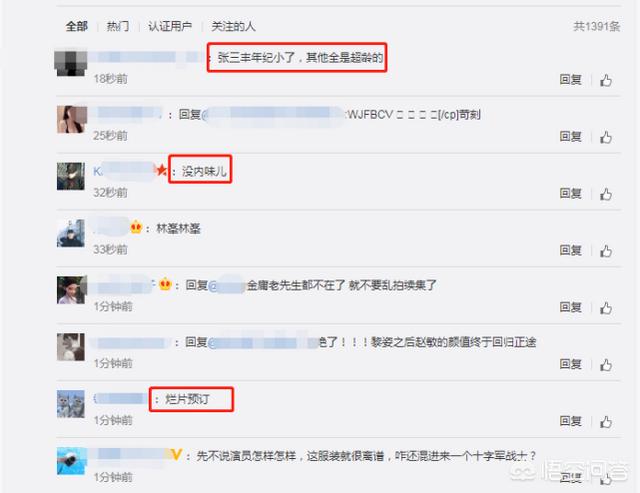Screen dimensions: 640x493
Task: Click avatar beside the 十字军战士 comment
Action: point(72,461)
